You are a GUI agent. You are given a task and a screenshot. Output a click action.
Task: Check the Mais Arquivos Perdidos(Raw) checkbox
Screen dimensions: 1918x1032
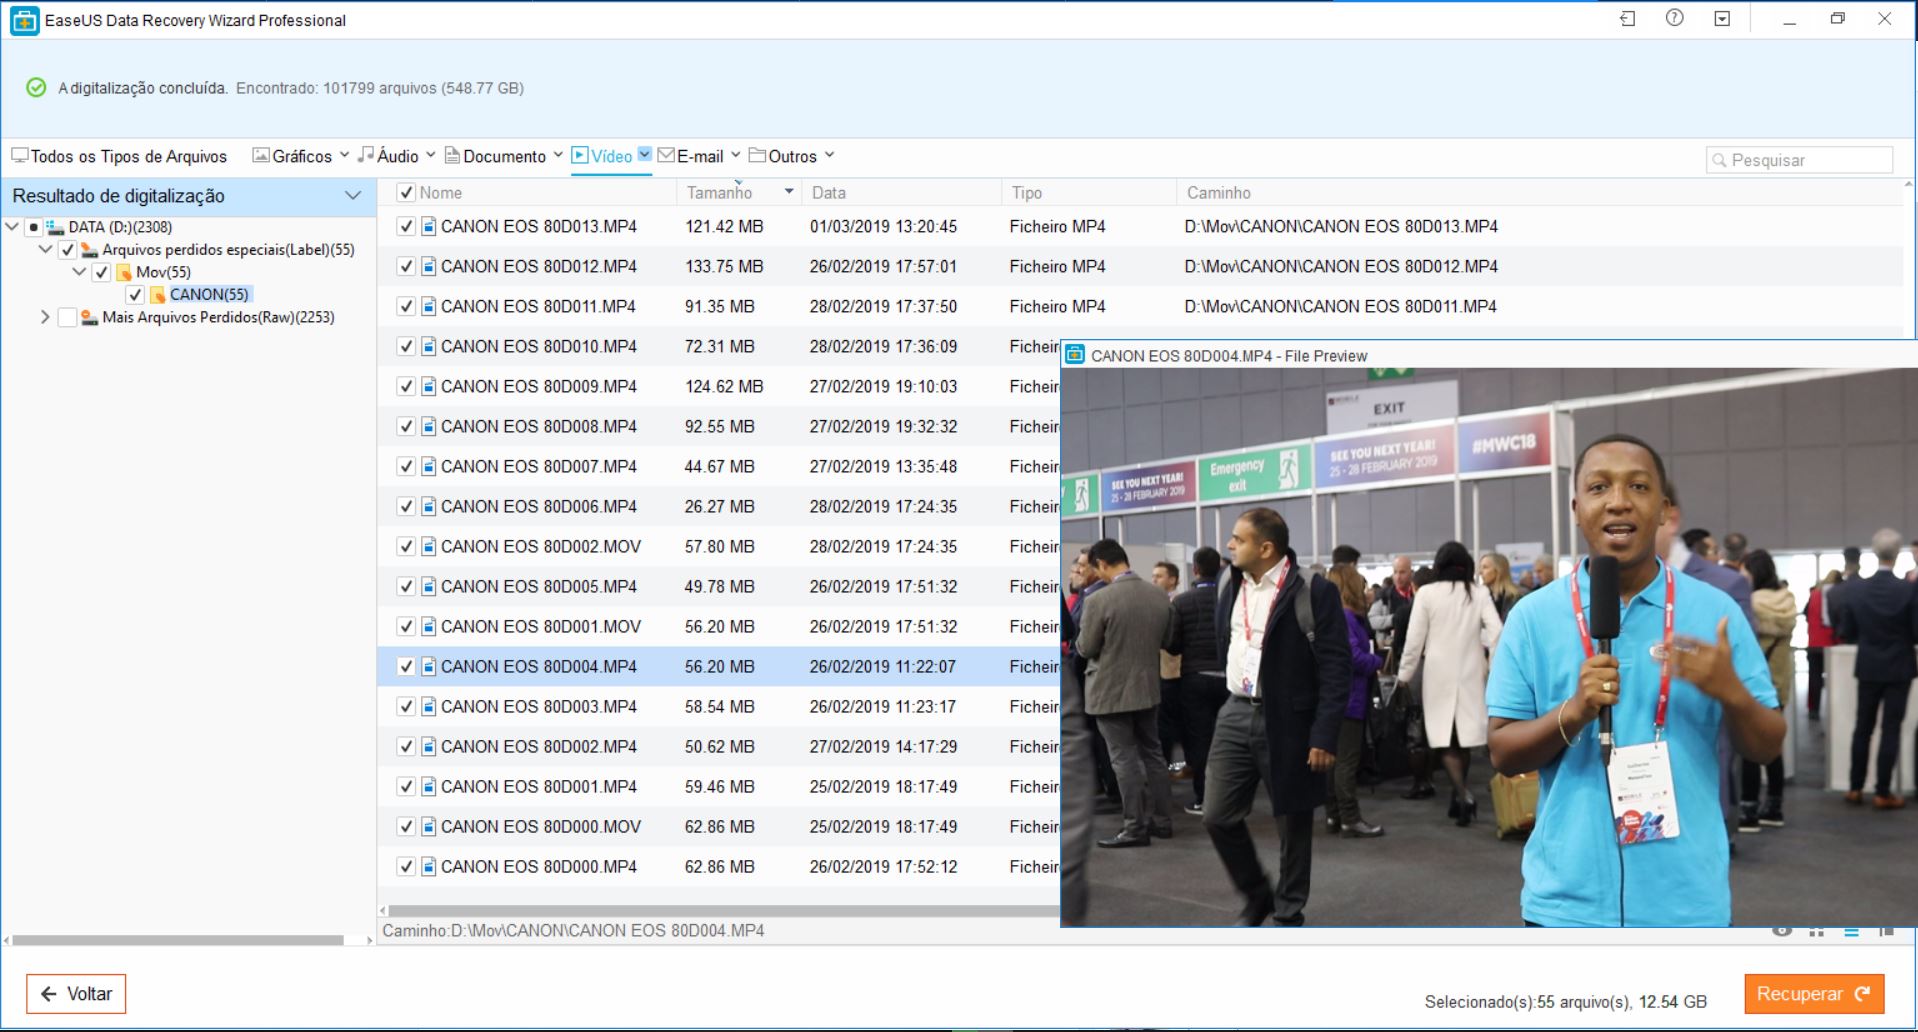tap(68, 317)
